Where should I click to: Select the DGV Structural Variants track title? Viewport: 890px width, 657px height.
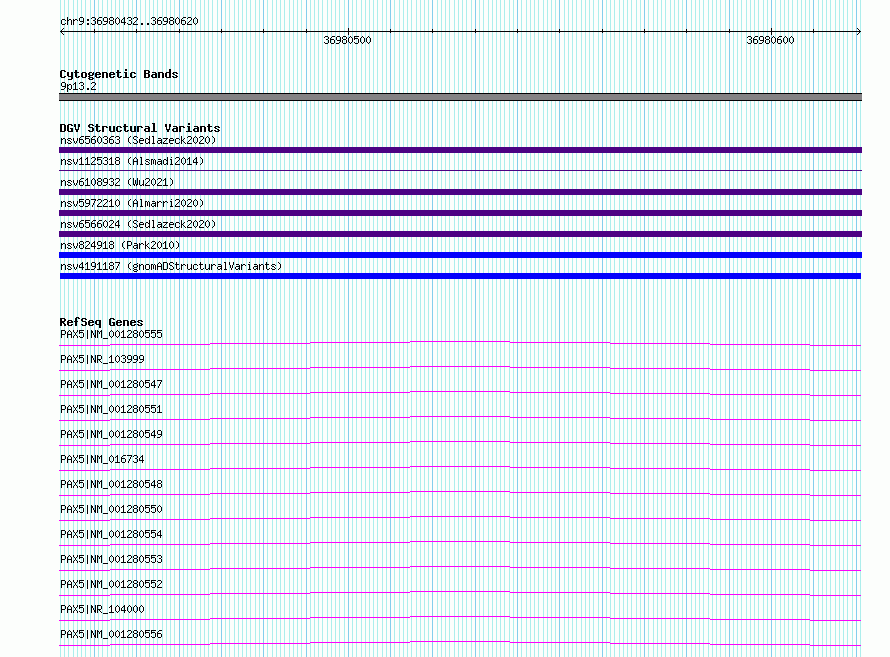[x=140, y=128]
